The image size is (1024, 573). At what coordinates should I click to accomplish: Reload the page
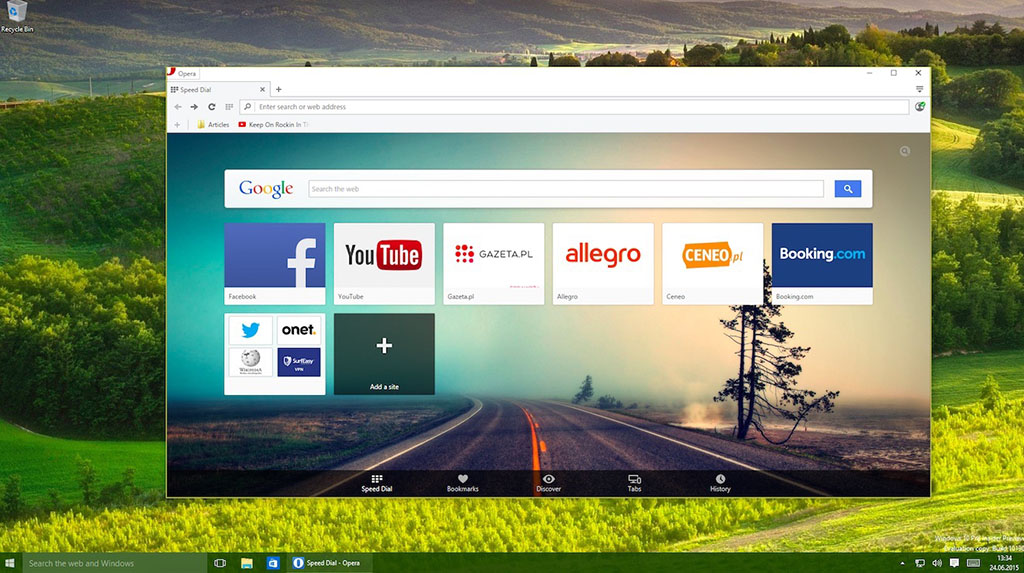(212, 106)
